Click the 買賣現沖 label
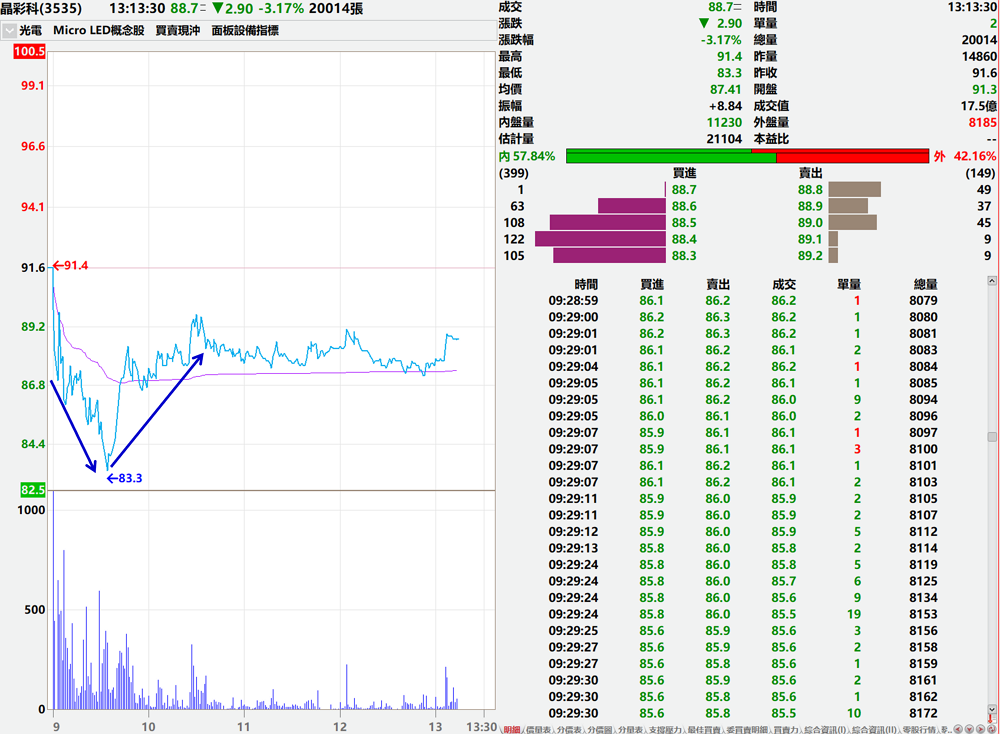The width and height of the screenshot is (1000, 734). [x=177, y=31]
